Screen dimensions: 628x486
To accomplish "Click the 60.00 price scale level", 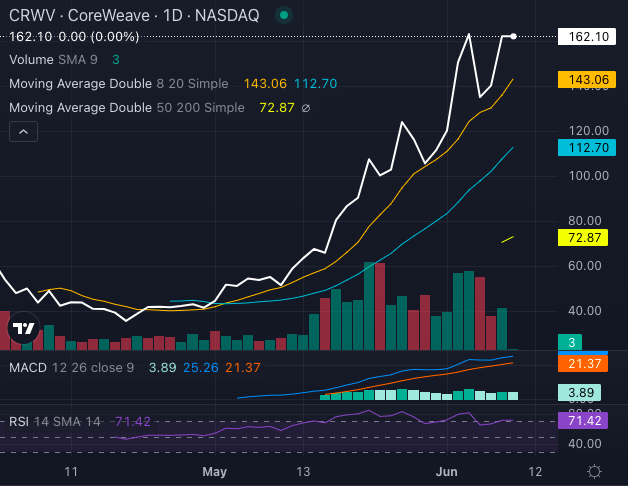I will tap(585, 266).
